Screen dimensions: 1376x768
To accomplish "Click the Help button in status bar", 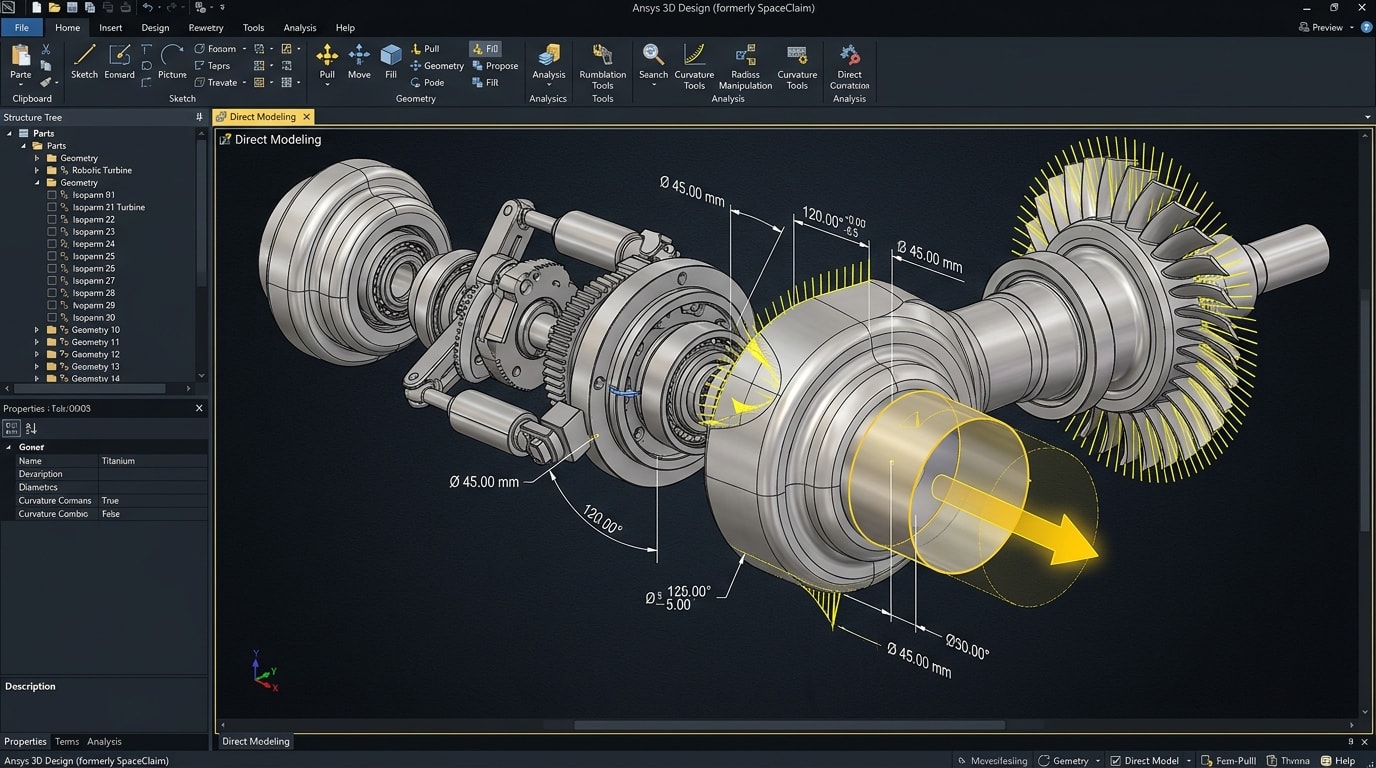I will pos(1338,761).
